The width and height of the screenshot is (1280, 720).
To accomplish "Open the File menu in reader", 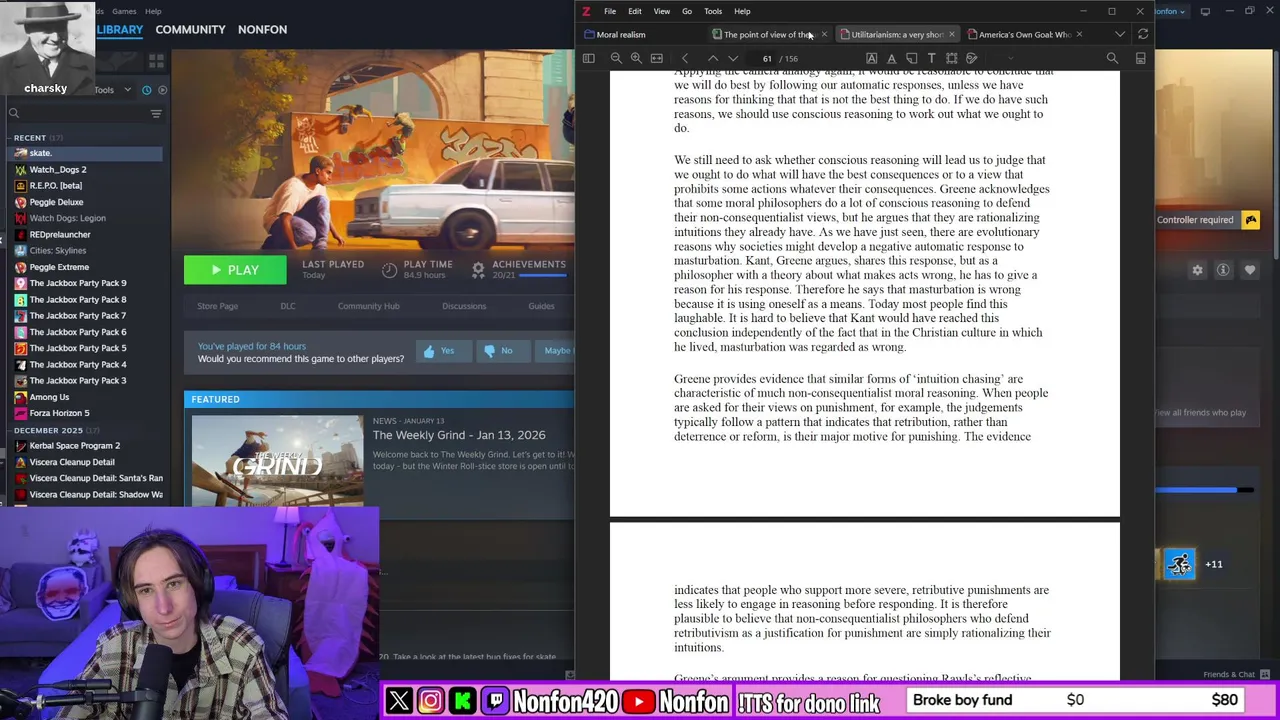I will coord(610,11).
